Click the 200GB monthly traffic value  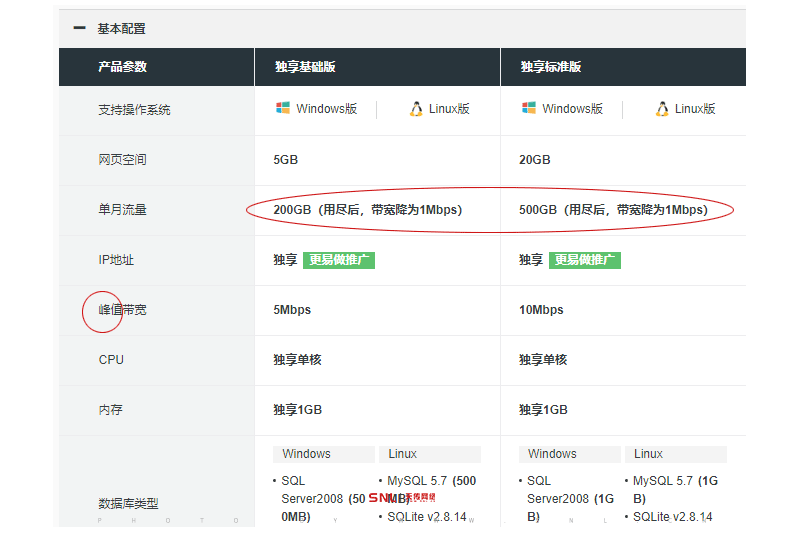coord(367,210)
